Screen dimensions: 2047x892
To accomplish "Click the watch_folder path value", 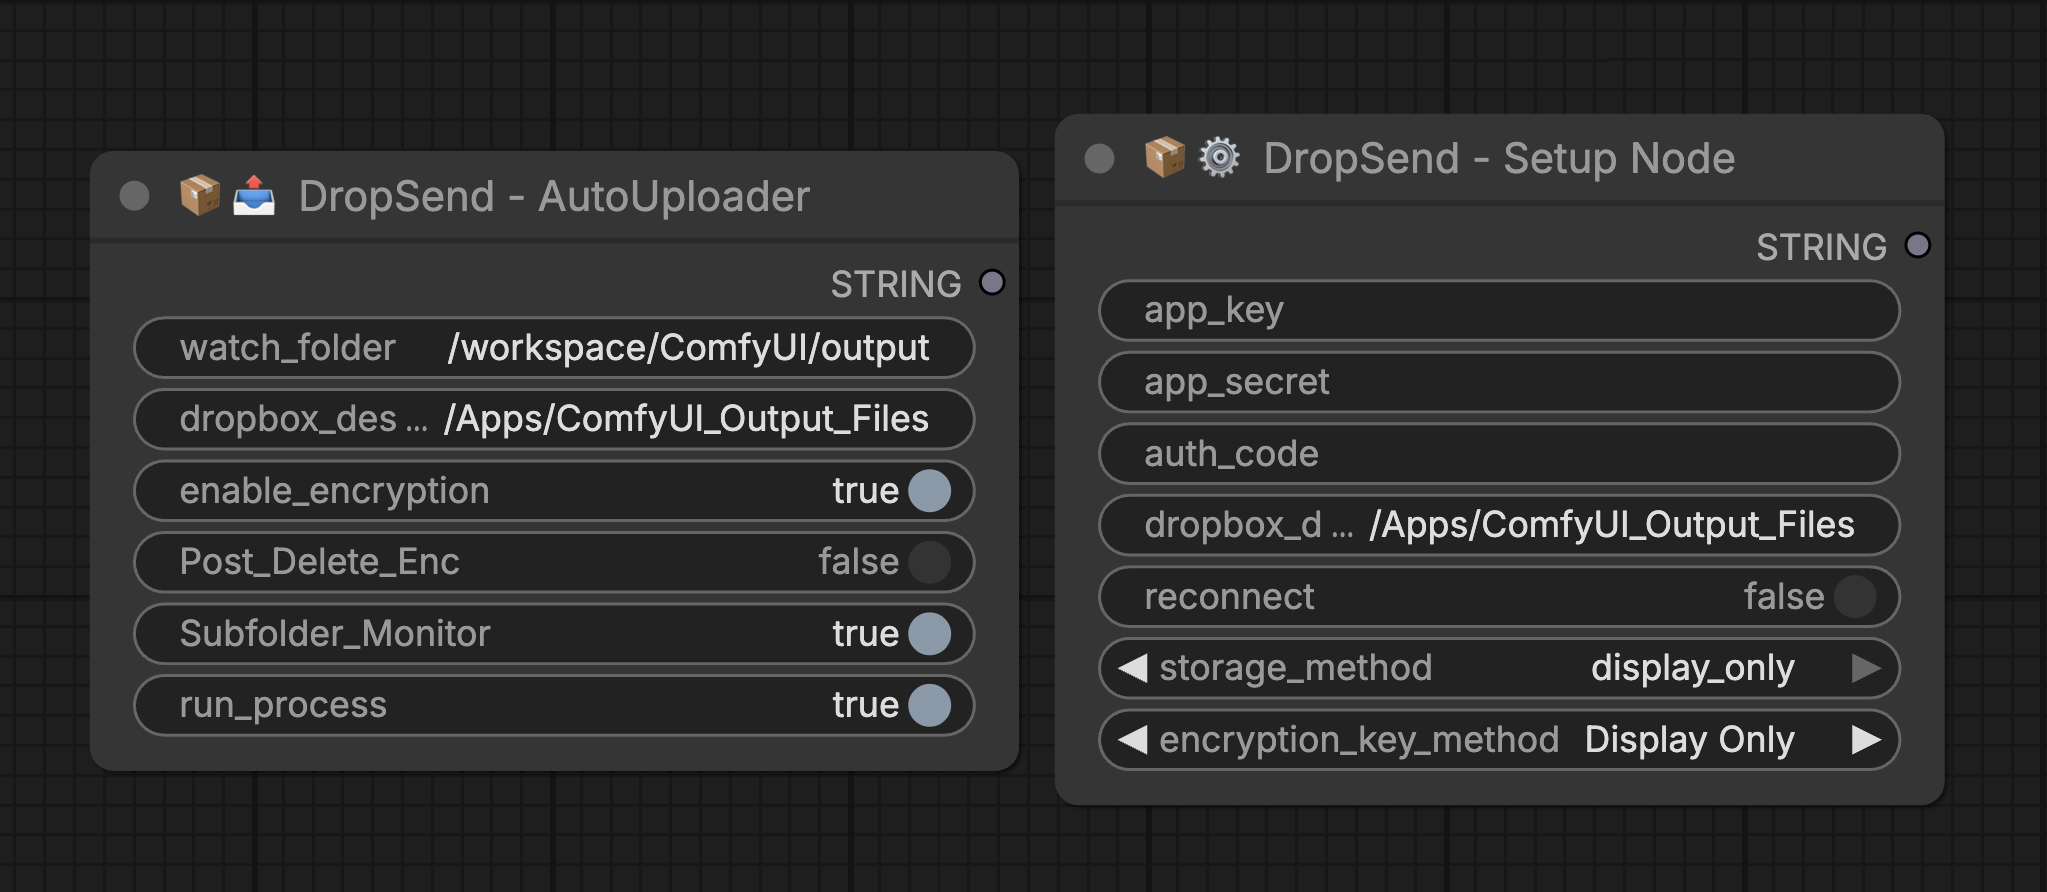I will click(x=689, y=347).
